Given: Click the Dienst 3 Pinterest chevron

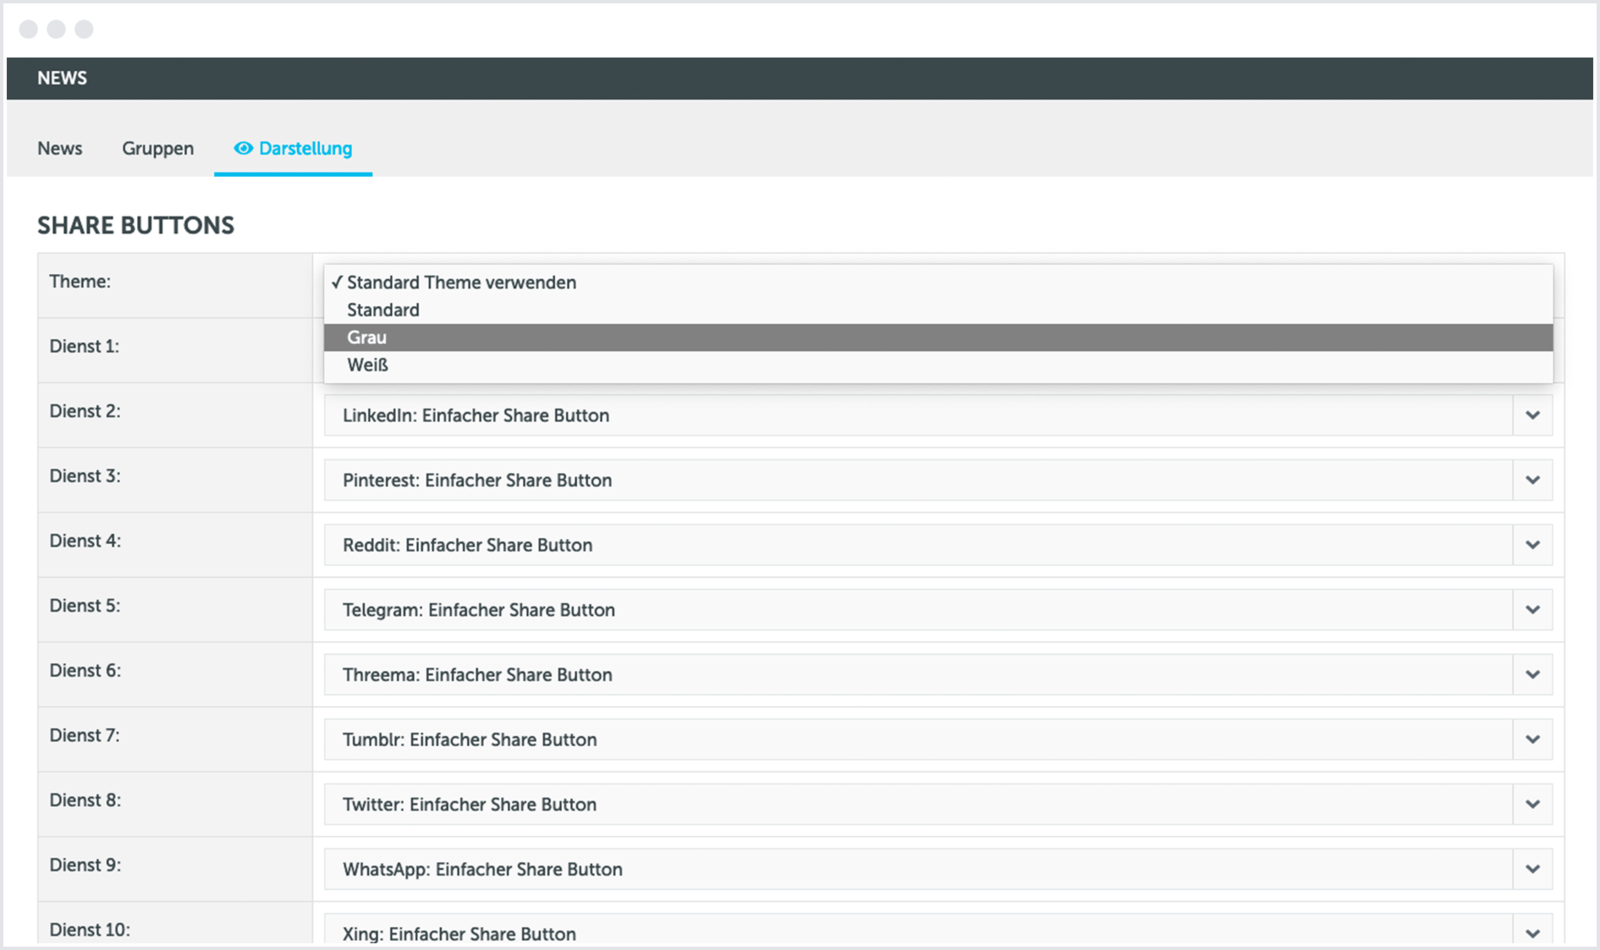Looking at the screenshot, I should tap(1532, 480).
